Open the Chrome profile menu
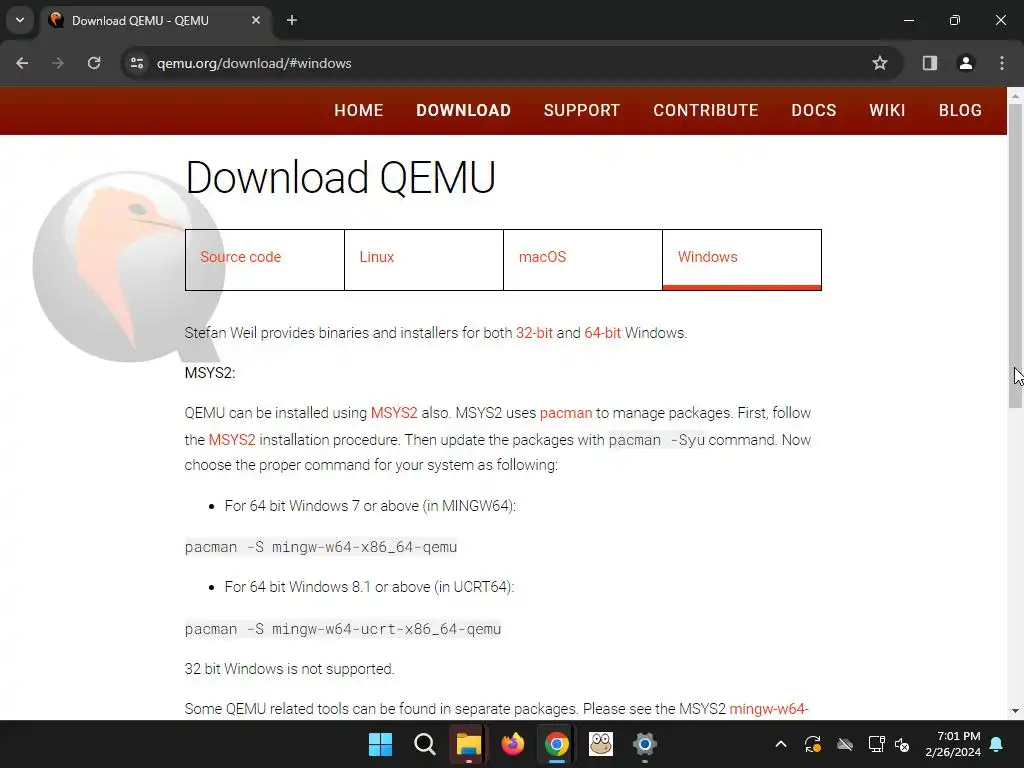The height and width of the screenshot is (768, 1024). click(x=966, y=63)
